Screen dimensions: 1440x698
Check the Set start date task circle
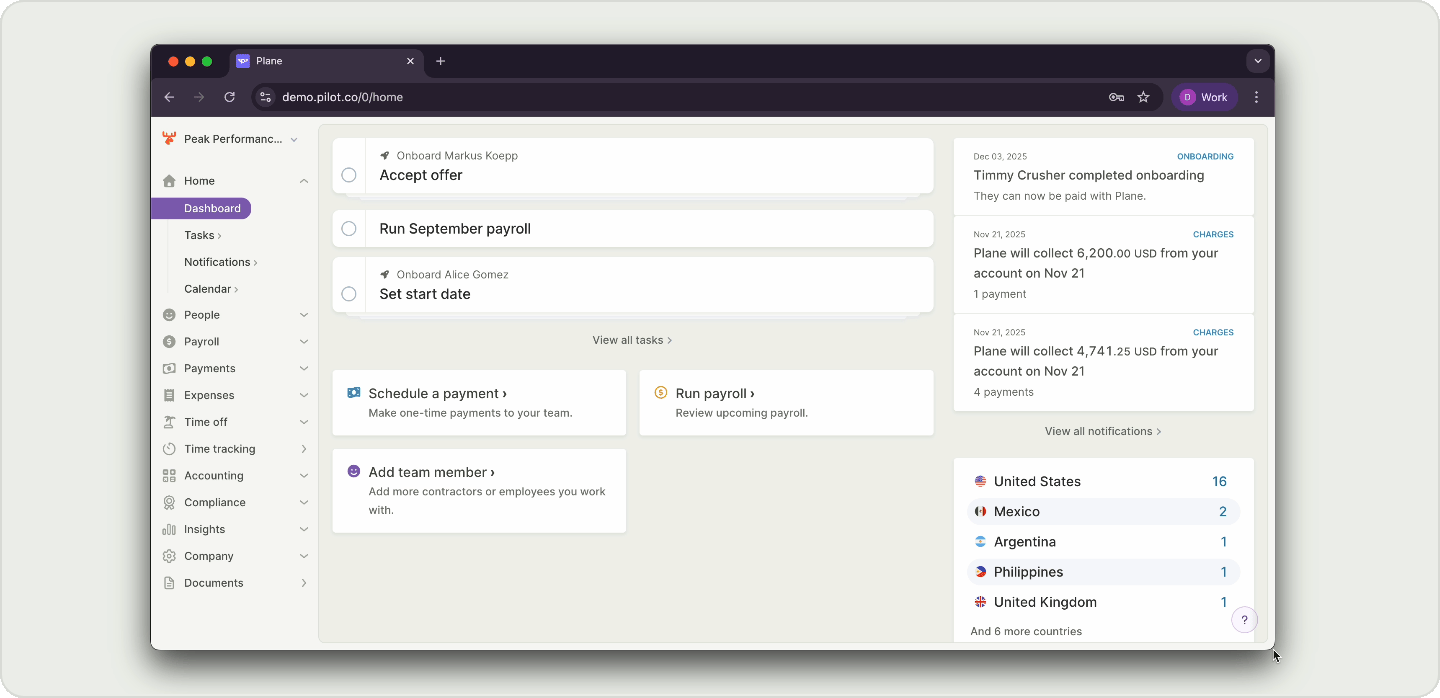348,293
